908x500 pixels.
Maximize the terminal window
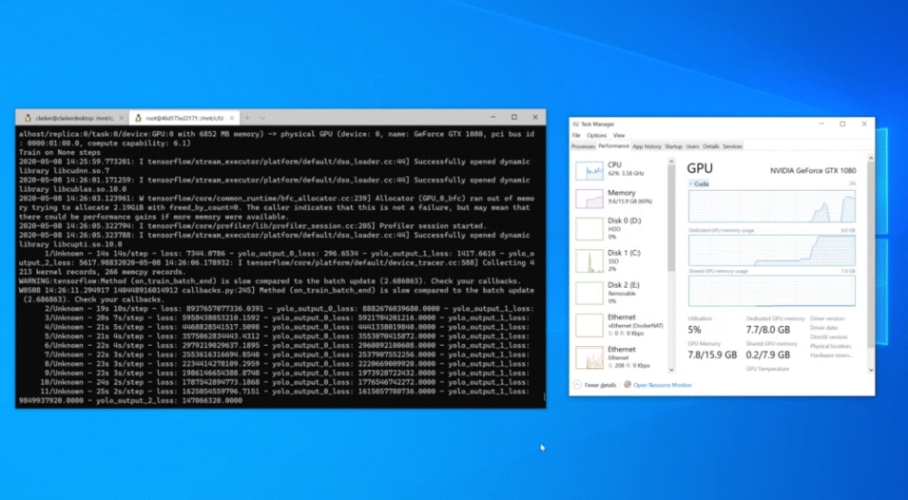point(514,117)
